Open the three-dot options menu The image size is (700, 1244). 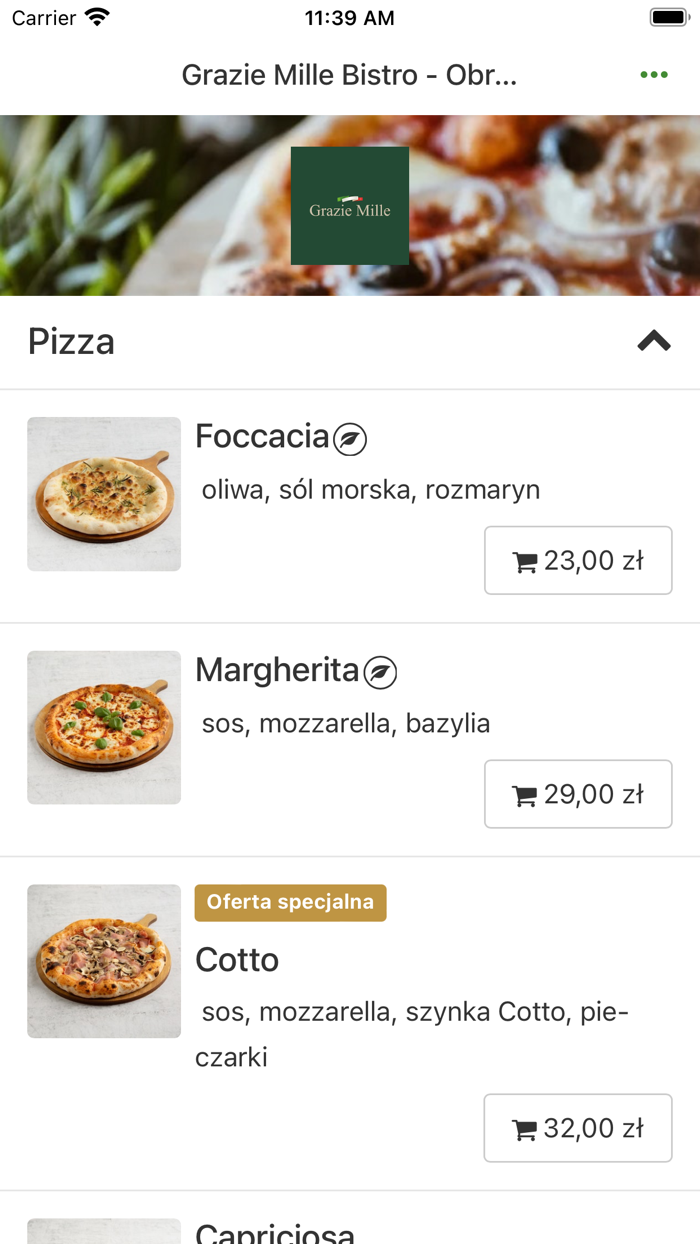tap(655, 74)
